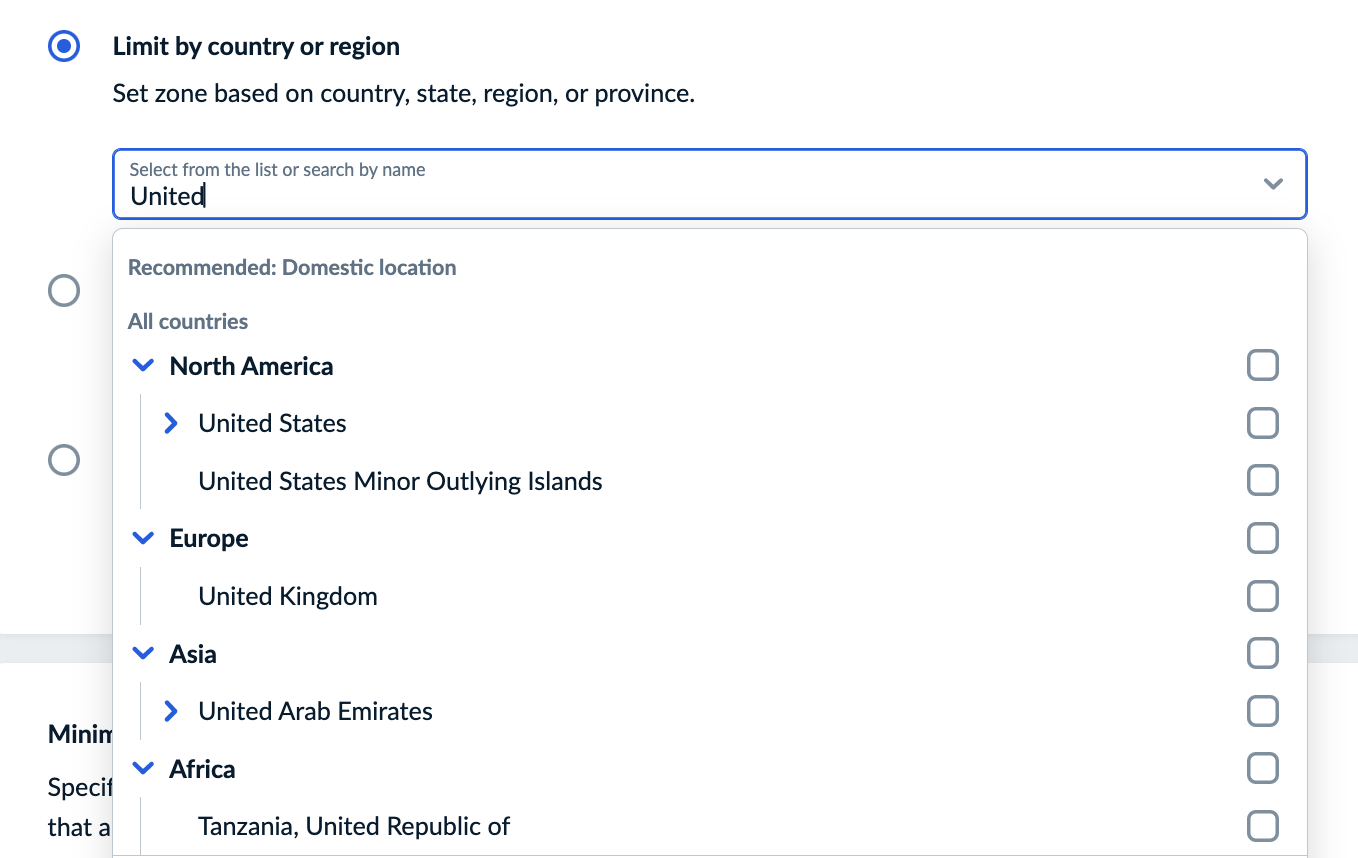Screen dimensions: 1358x858
Task: Collapse the Europe continent group
Action: pos(142,538)
